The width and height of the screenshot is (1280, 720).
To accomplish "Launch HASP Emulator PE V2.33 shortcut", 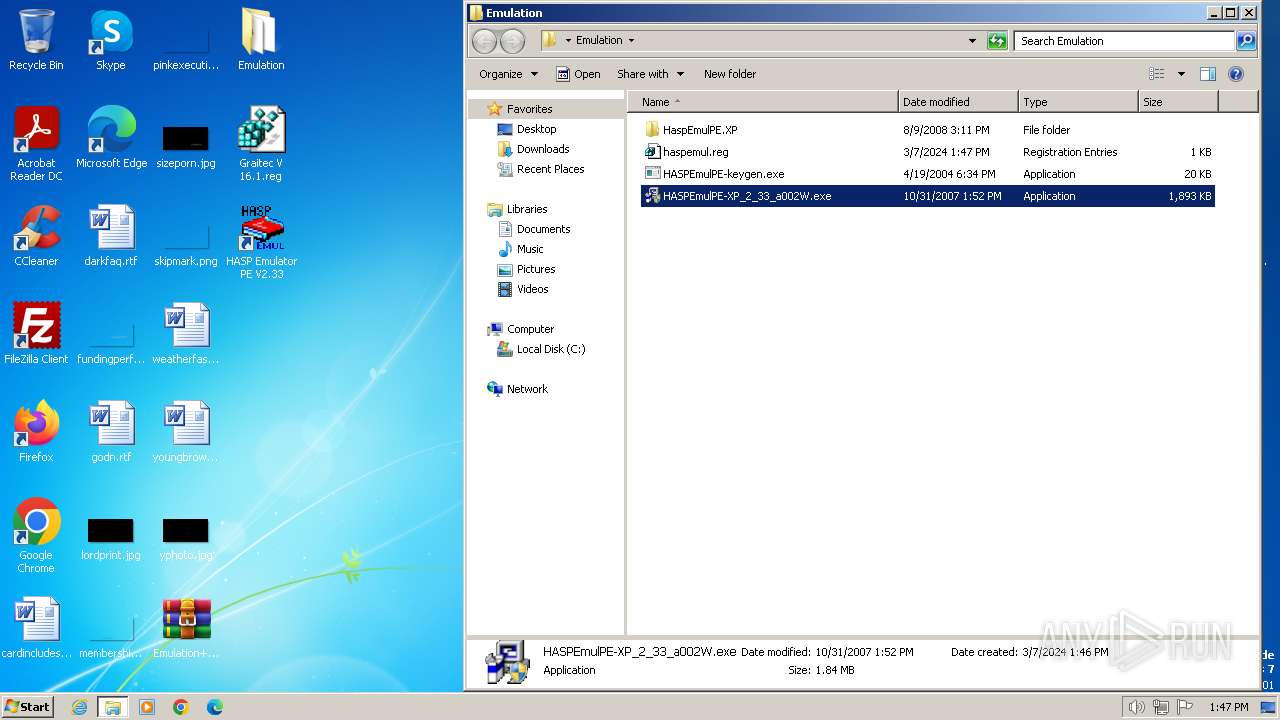I will 261,242.
